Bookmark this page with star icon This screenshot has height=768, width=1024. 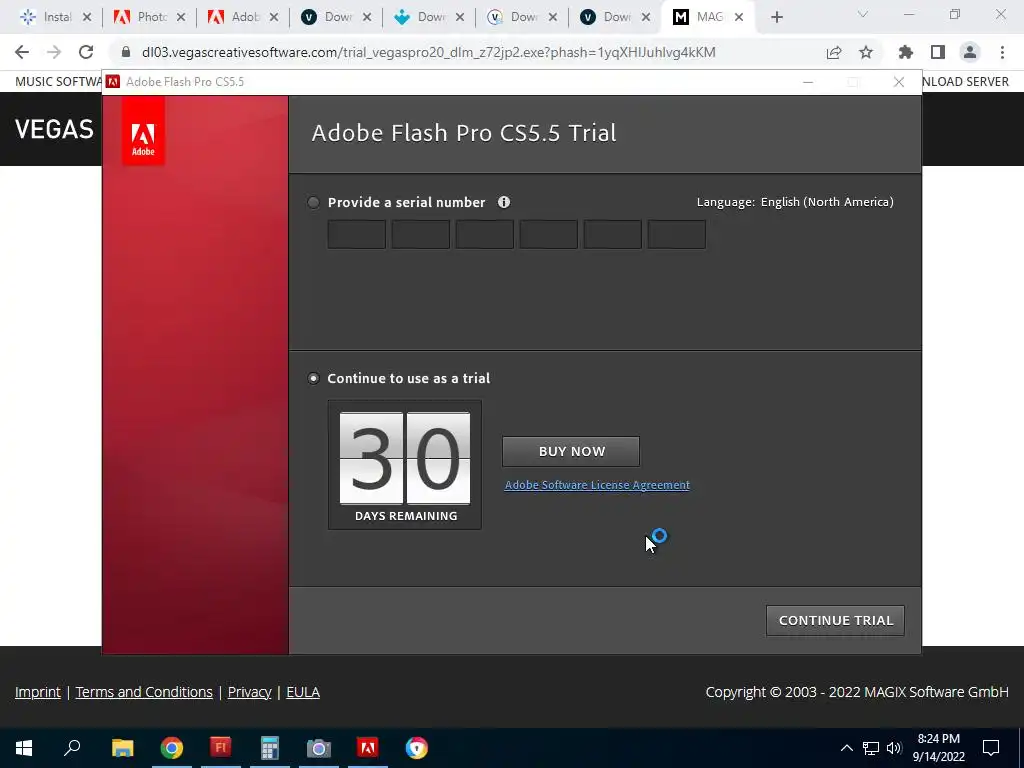click(x=866, y=52)
